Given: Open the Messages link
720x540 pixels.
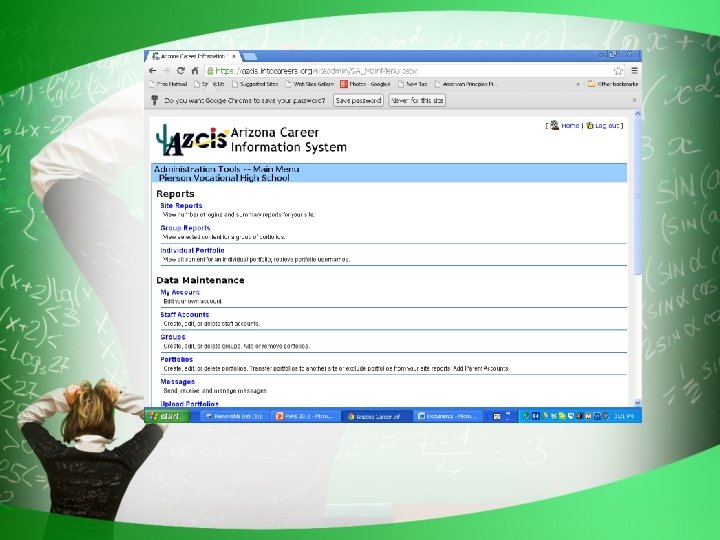Looking at the screenshot, I should (x=178, y=382).
